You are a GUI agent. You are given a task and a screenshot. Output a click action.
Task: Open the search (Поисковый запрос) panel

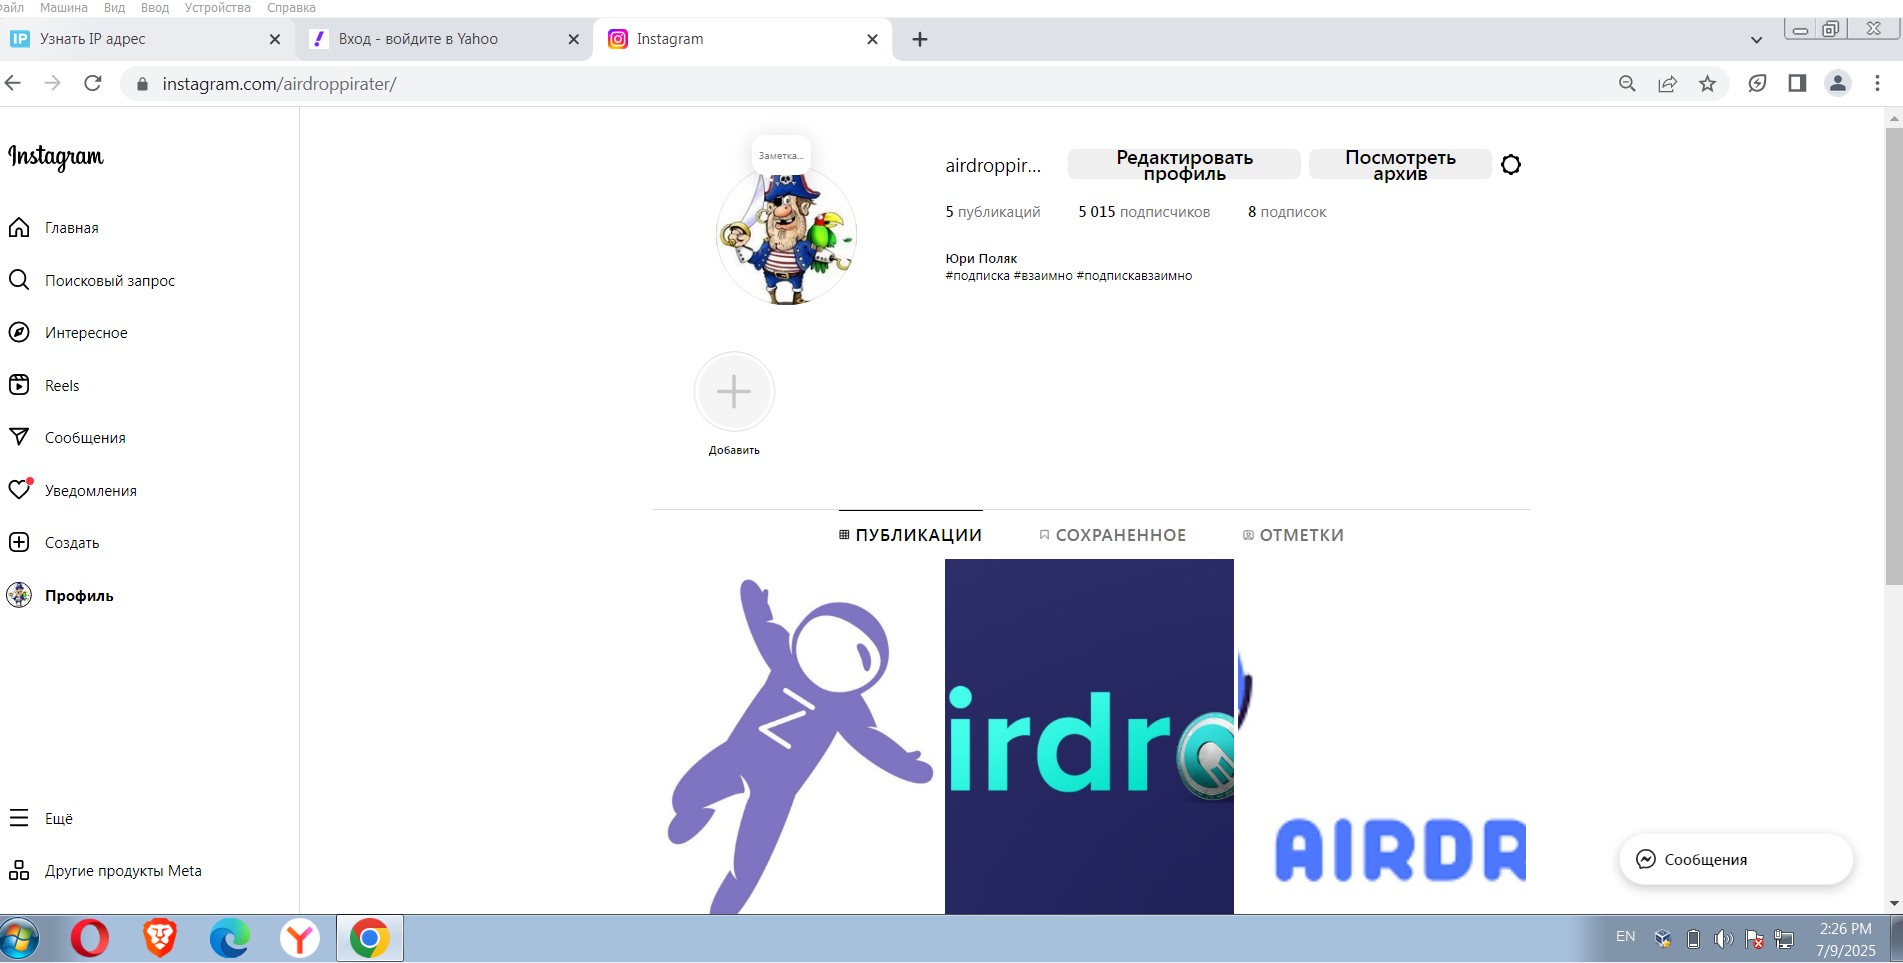108,281
